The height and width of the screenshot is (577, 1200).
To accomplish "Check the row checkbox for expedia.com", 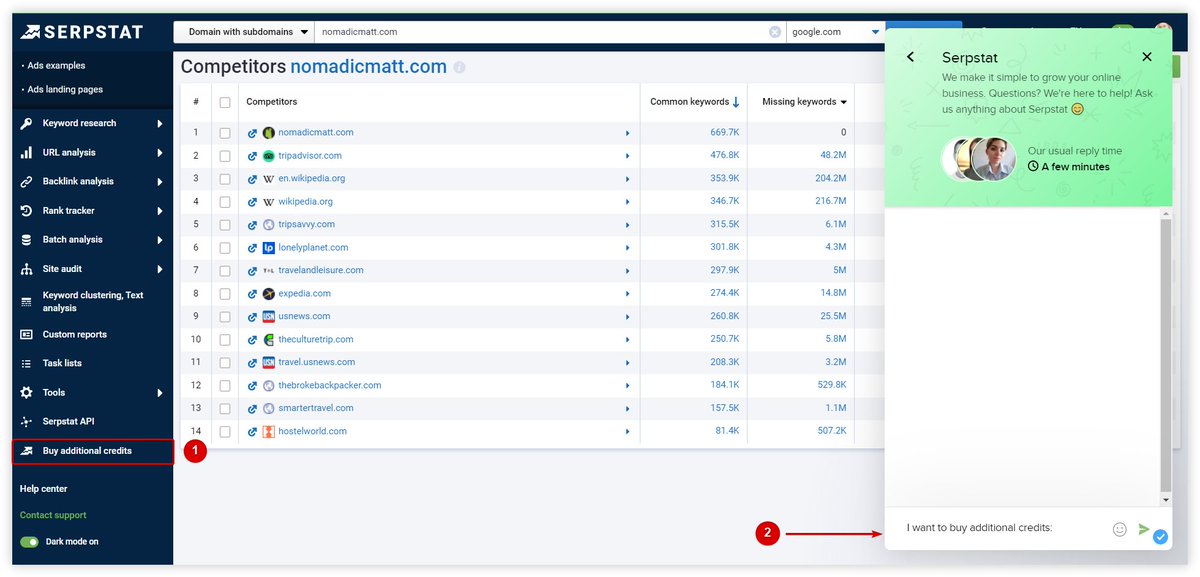I will pyautogui.click(x=225, y=293).
